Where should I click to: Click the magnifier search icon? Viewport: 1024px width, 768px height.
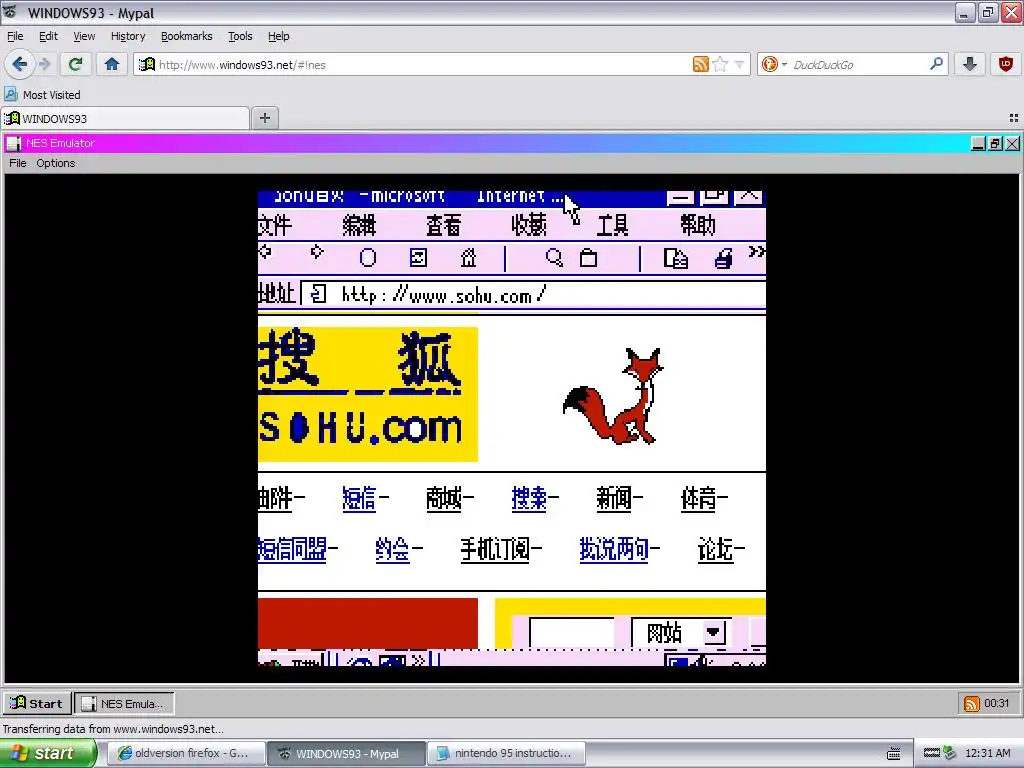936,64
